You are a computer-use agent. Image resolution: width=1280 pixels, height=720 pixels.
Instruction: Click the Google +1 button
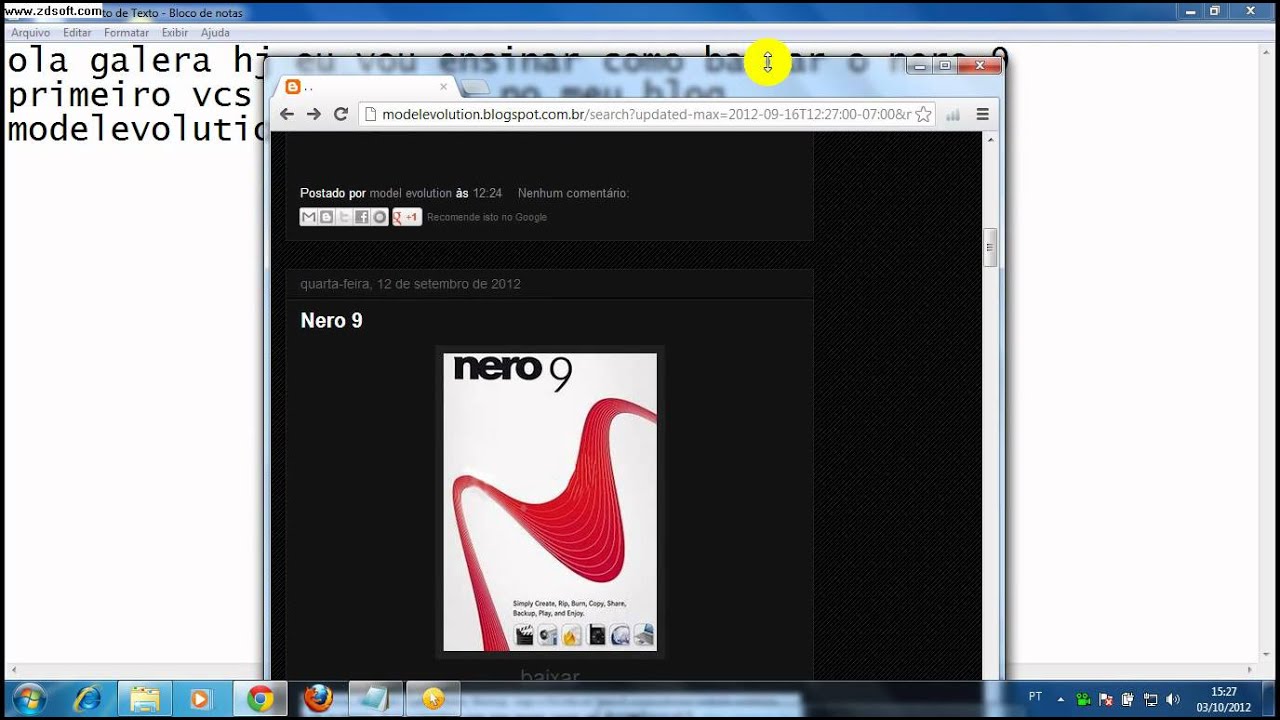click(407, 217)
